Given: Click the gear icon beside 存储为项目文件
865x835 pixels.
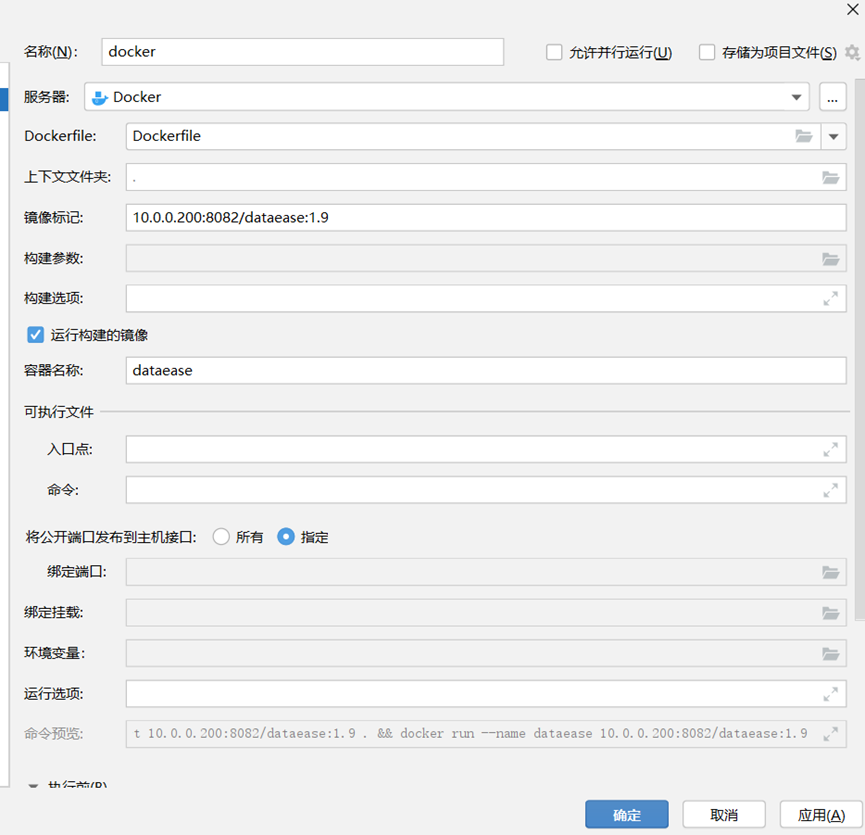Looking at the screenshot, I should [x=855, y=52].
